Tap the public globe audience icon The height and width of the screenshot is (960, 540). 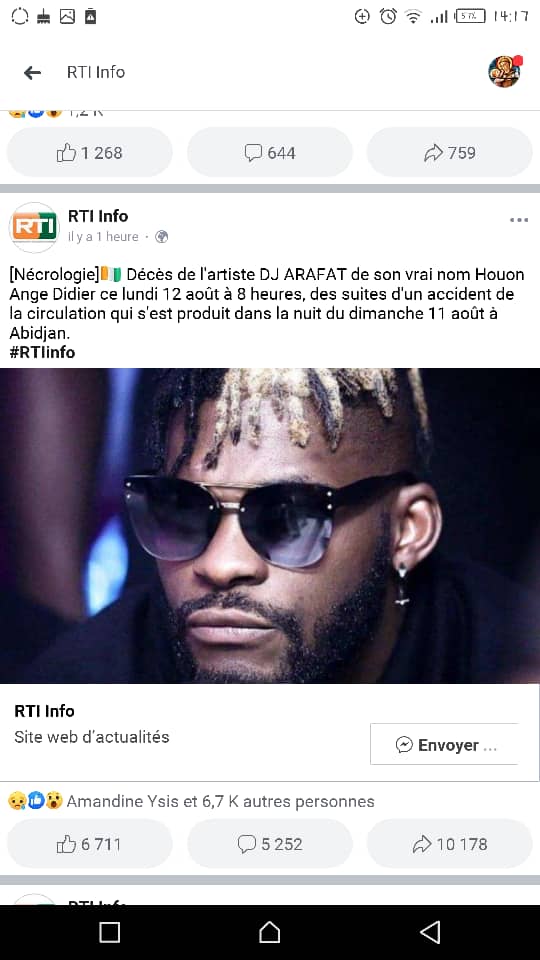(x=162, y=237)
